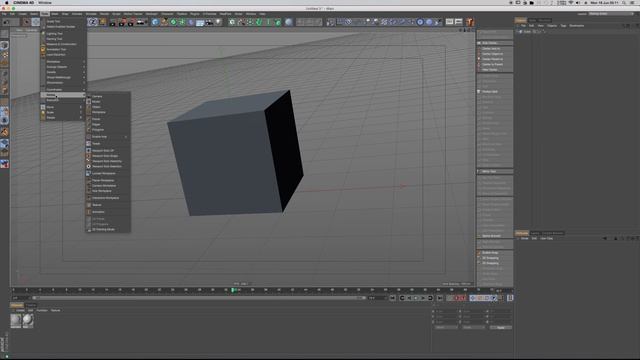Image resolution: width=640 pixels, height=360 pixels.
Task: Select the Cube object in Objects manager
Action: (x=527, y=31)
